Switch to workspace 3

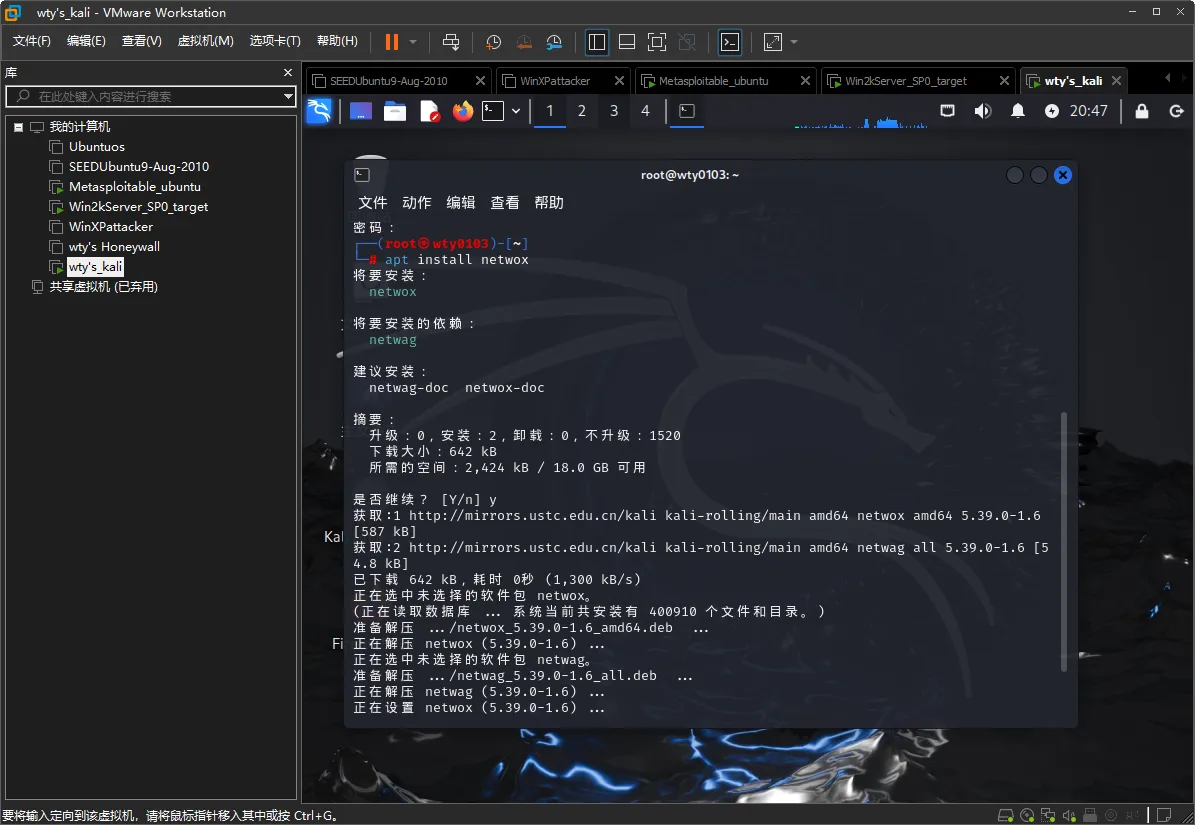click(x=614, y=111)
